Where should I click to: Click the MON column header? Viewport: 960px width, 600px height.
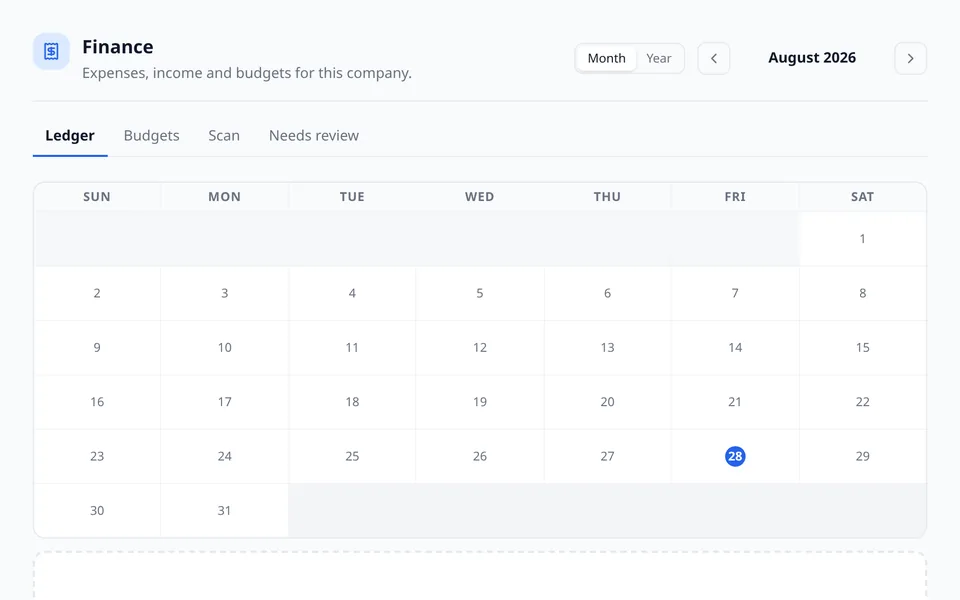pos(225,197)
